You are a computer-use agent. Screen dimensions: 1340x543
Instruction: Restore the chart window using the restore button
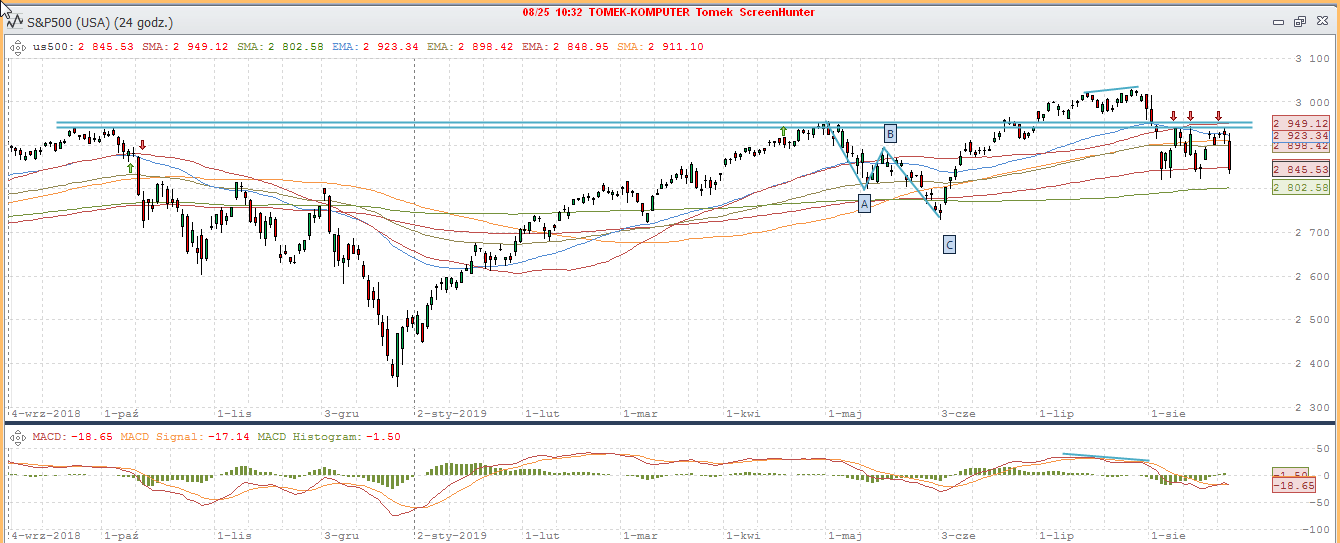[x=1299, y=21]
